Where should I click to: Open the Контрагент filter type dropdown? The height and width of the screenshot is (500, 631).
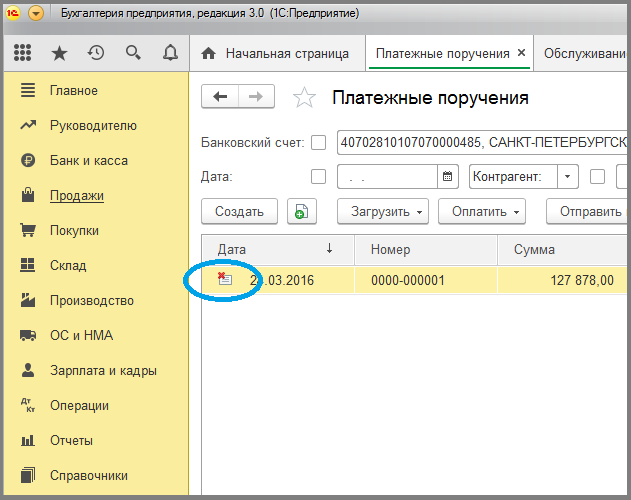pos(567,176)
